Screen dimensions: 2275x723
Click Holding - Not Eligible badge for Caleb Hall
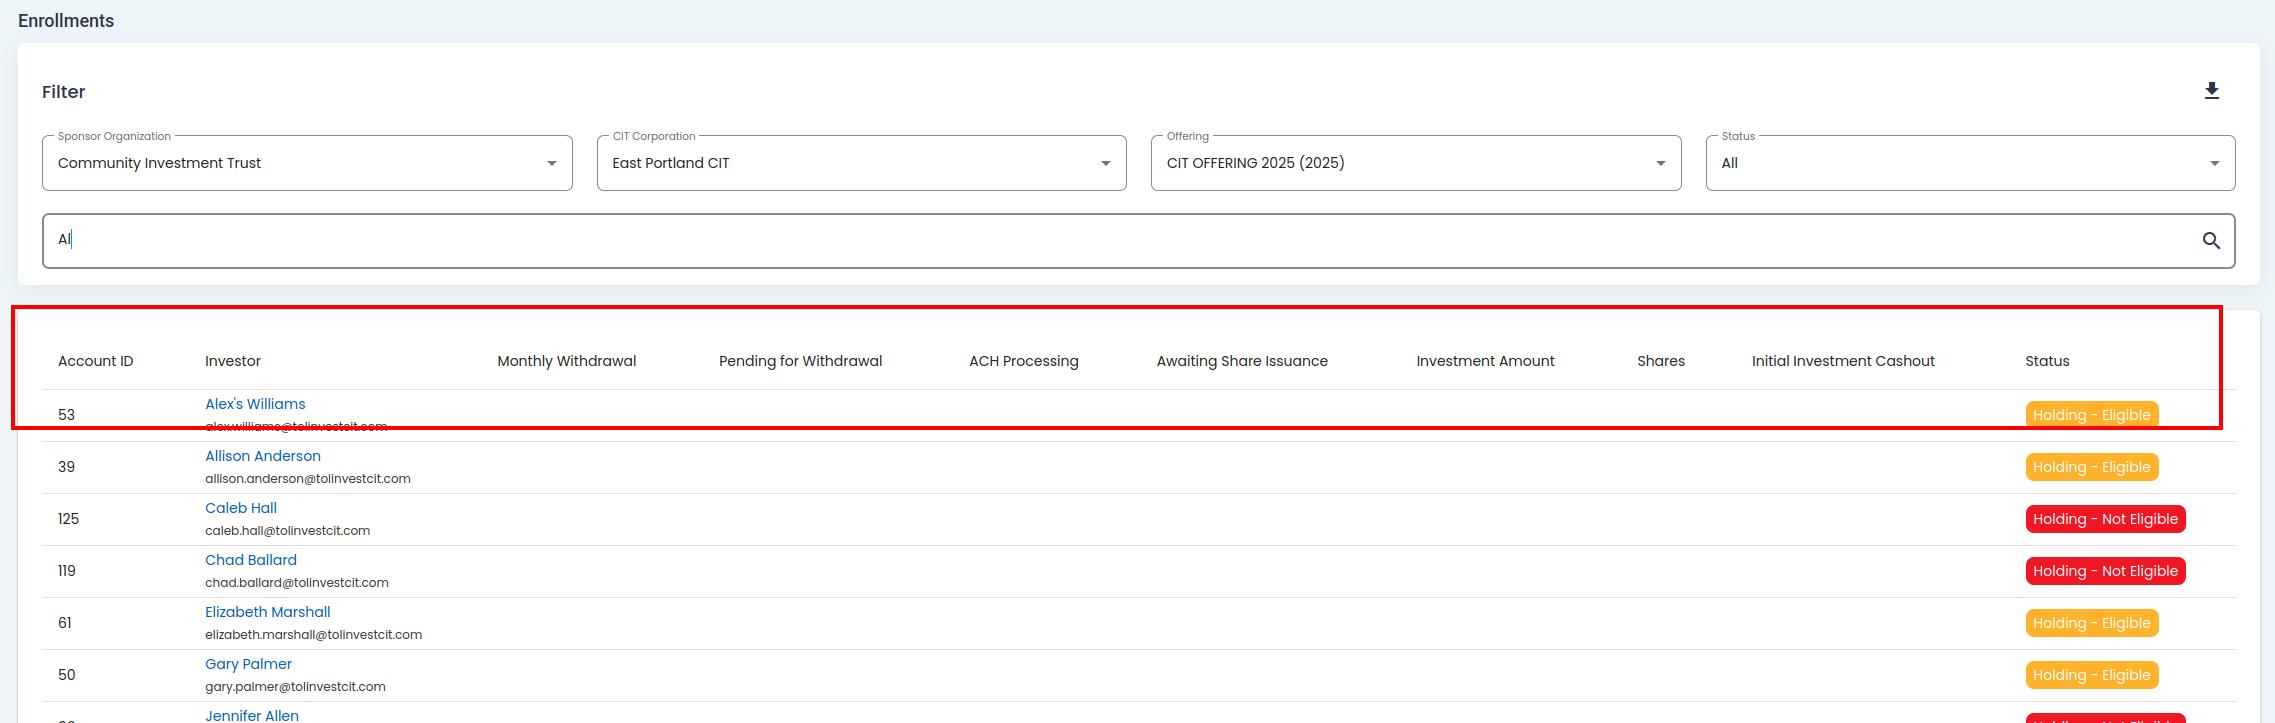[x=2104, y=519]
